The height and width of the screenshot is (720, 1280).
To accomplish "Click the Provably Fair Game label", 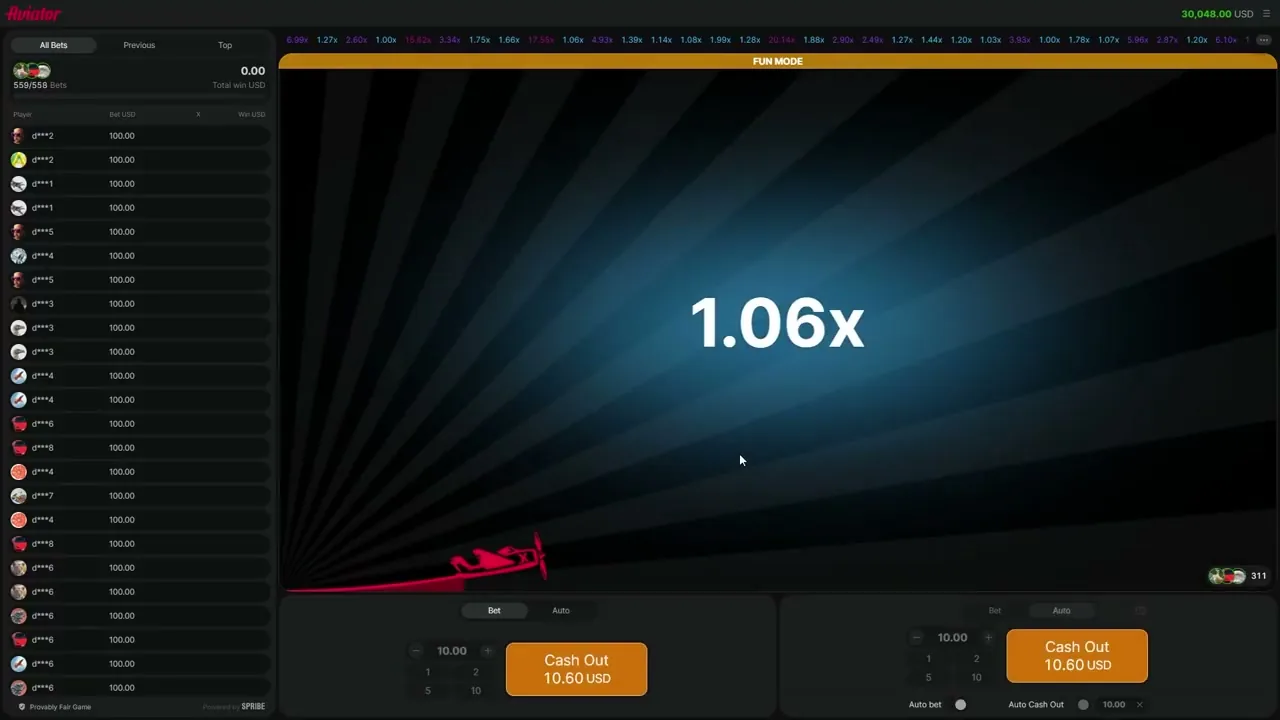I will point(60,707).
